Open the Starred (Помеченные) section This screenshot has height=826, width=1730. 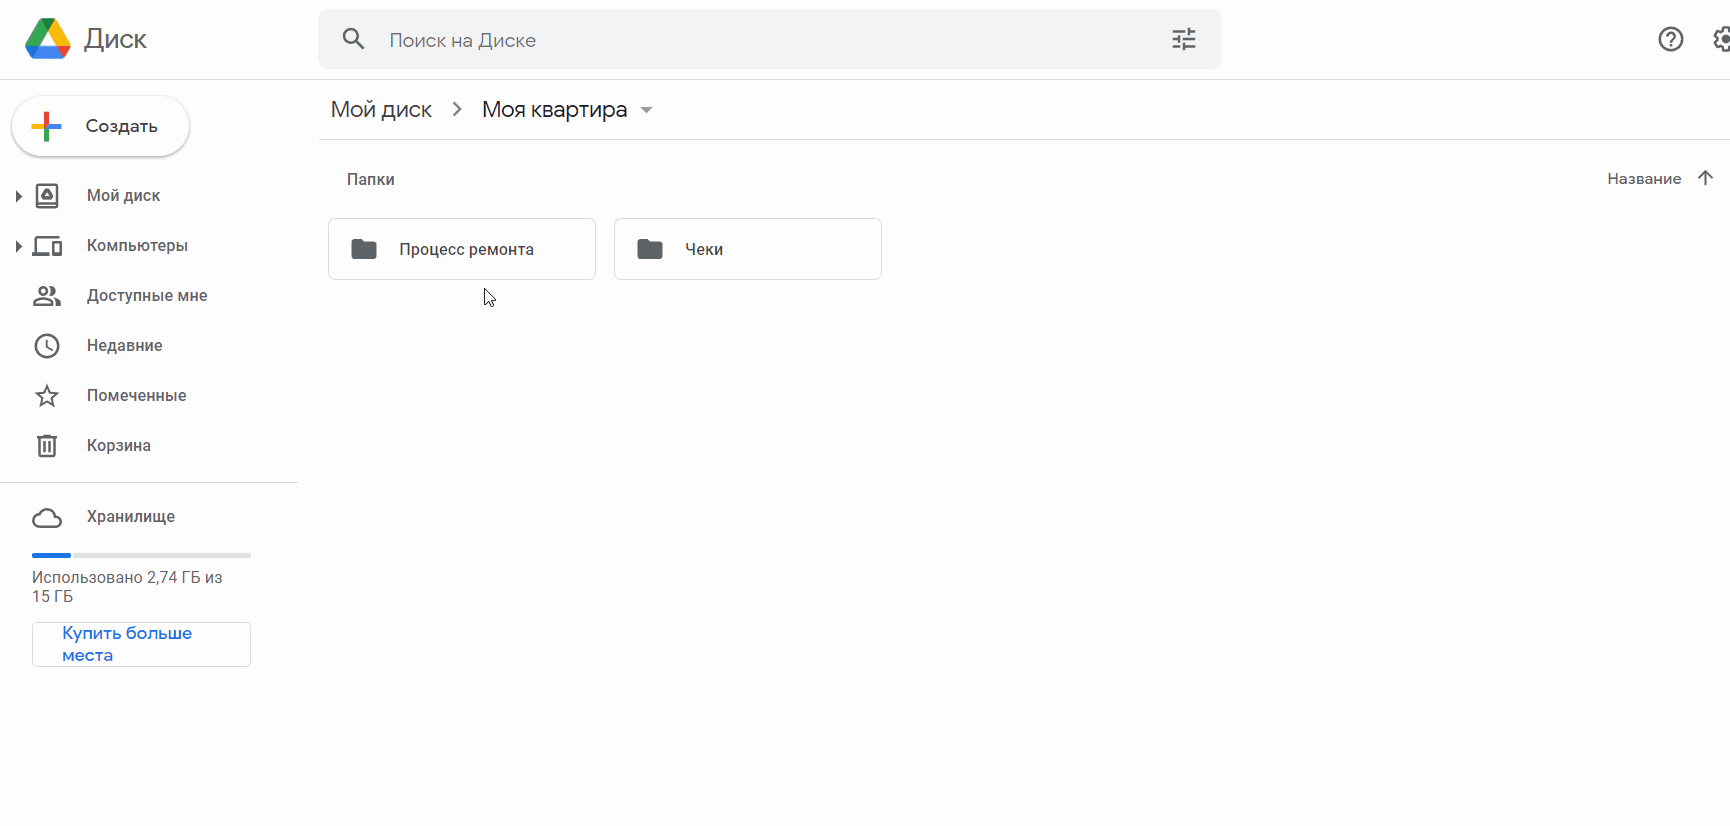136,395
